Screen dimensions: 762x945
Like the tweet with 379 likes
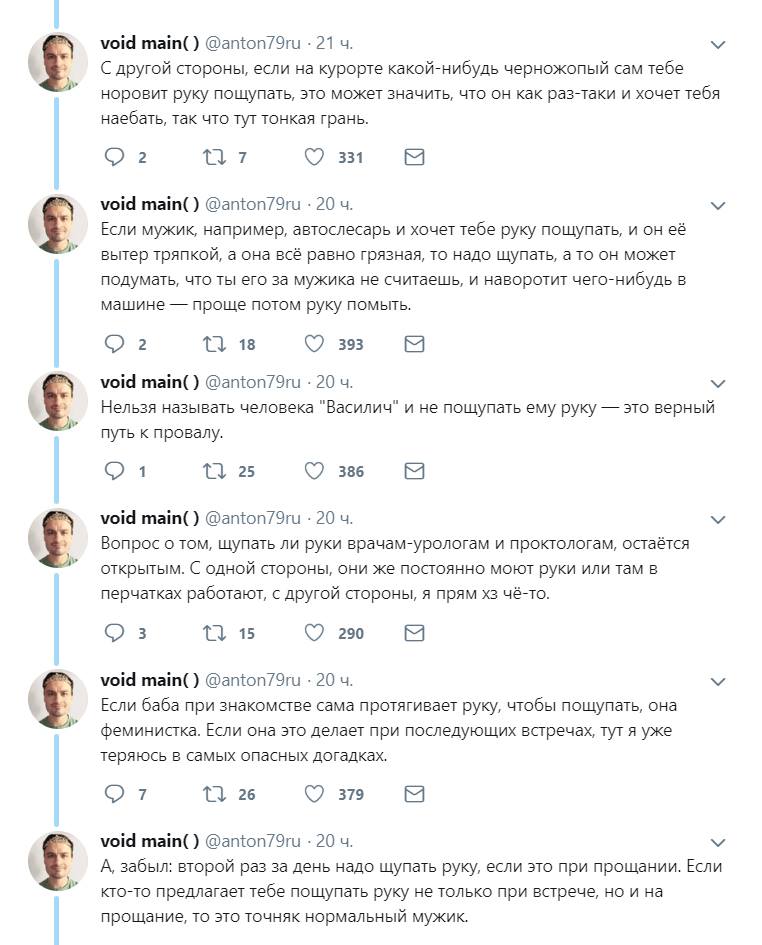click(x=313, y=794)
